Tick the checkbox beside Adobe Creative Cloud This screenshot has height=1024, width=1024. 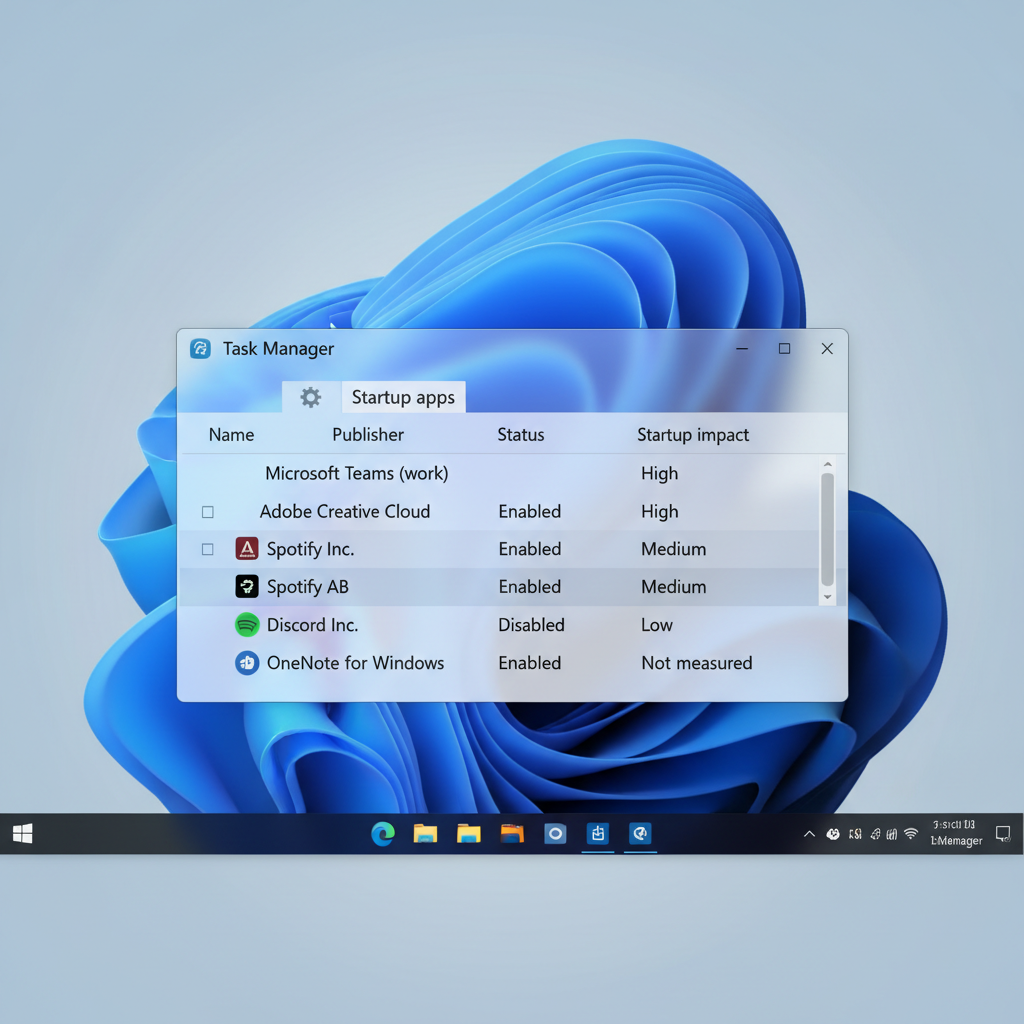click(208, 512)
